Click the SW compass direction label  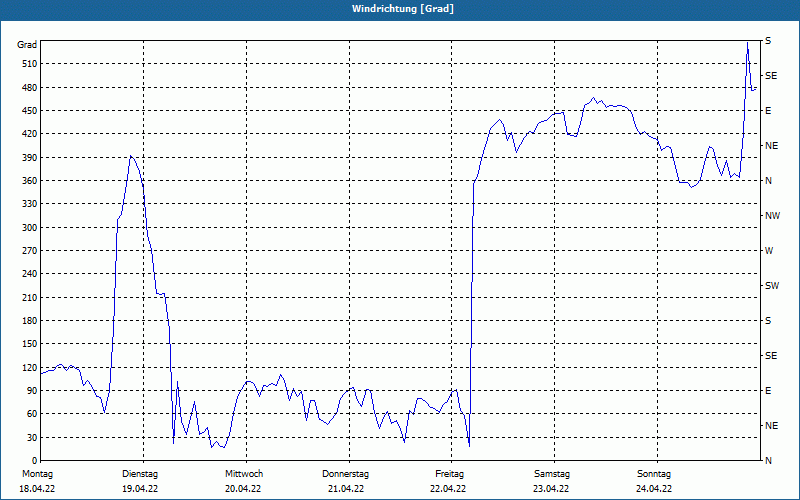click(772, 286)
